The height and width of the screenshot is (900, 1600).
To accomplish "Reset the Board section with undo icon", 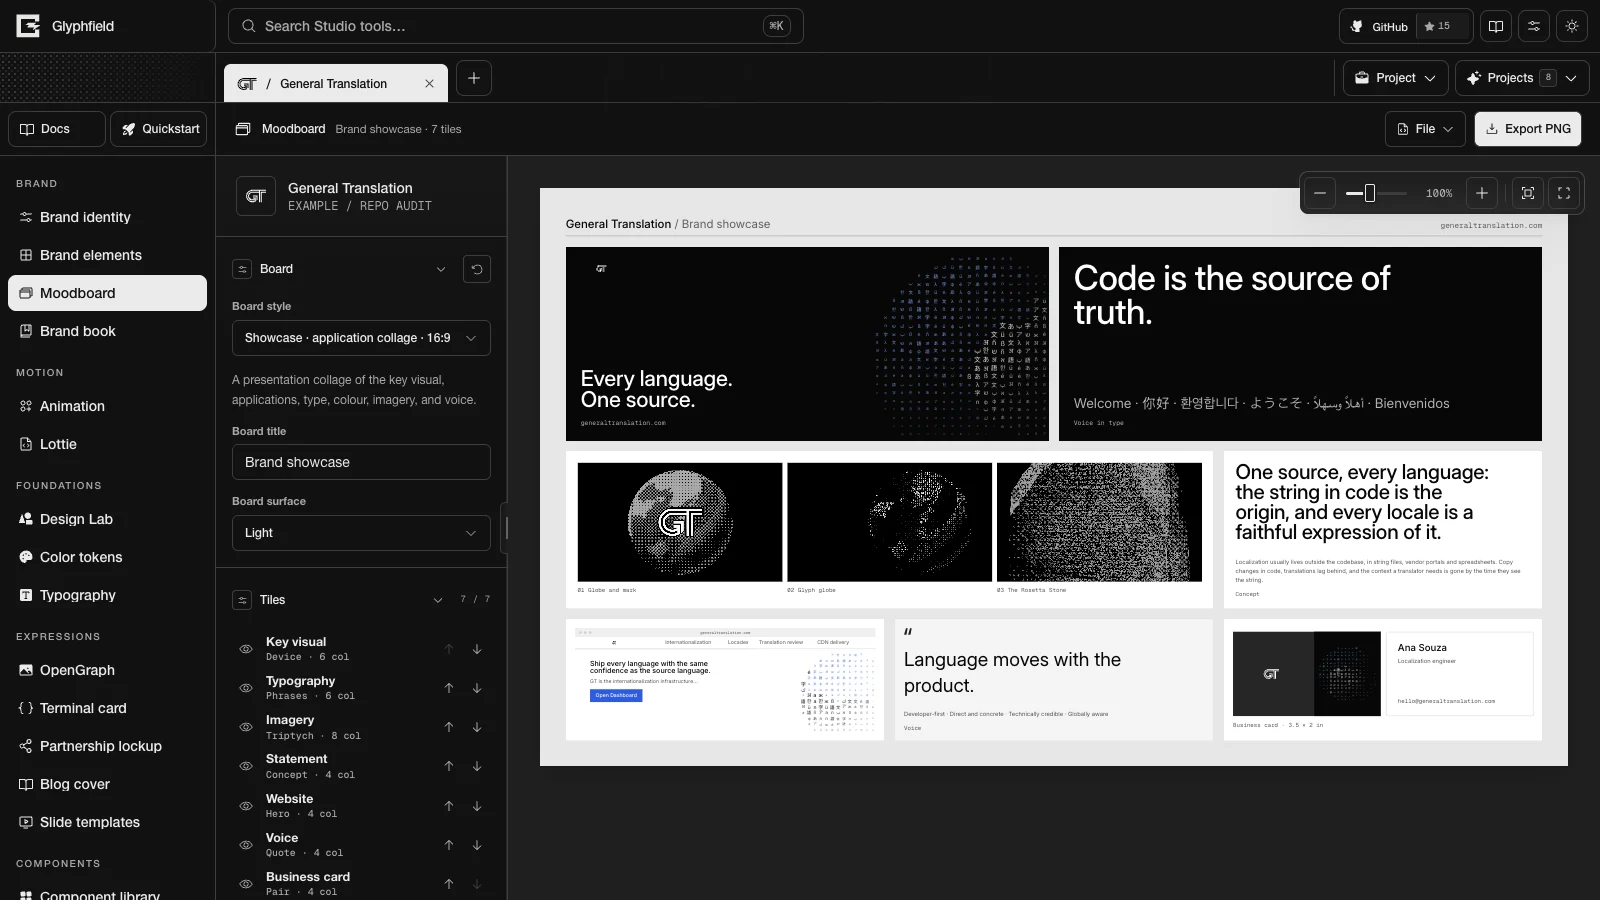I will click(x=477, y=269).
